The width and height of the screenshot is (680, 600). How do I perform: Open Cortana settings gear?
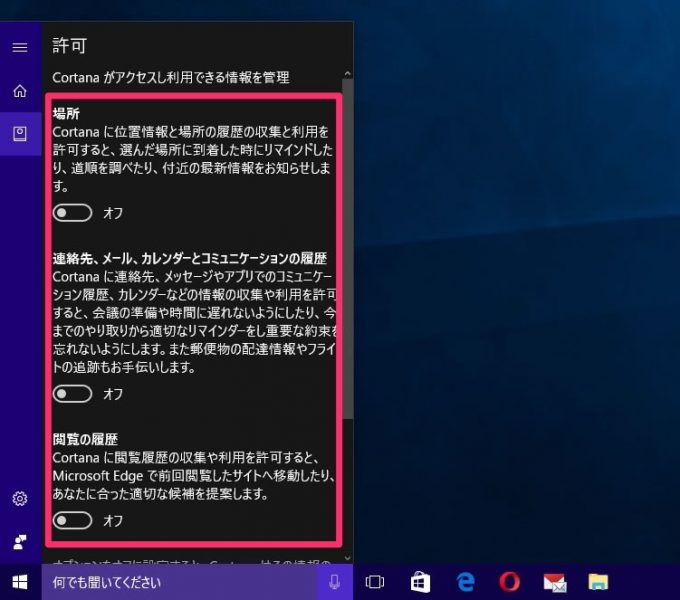coord(20,499)
